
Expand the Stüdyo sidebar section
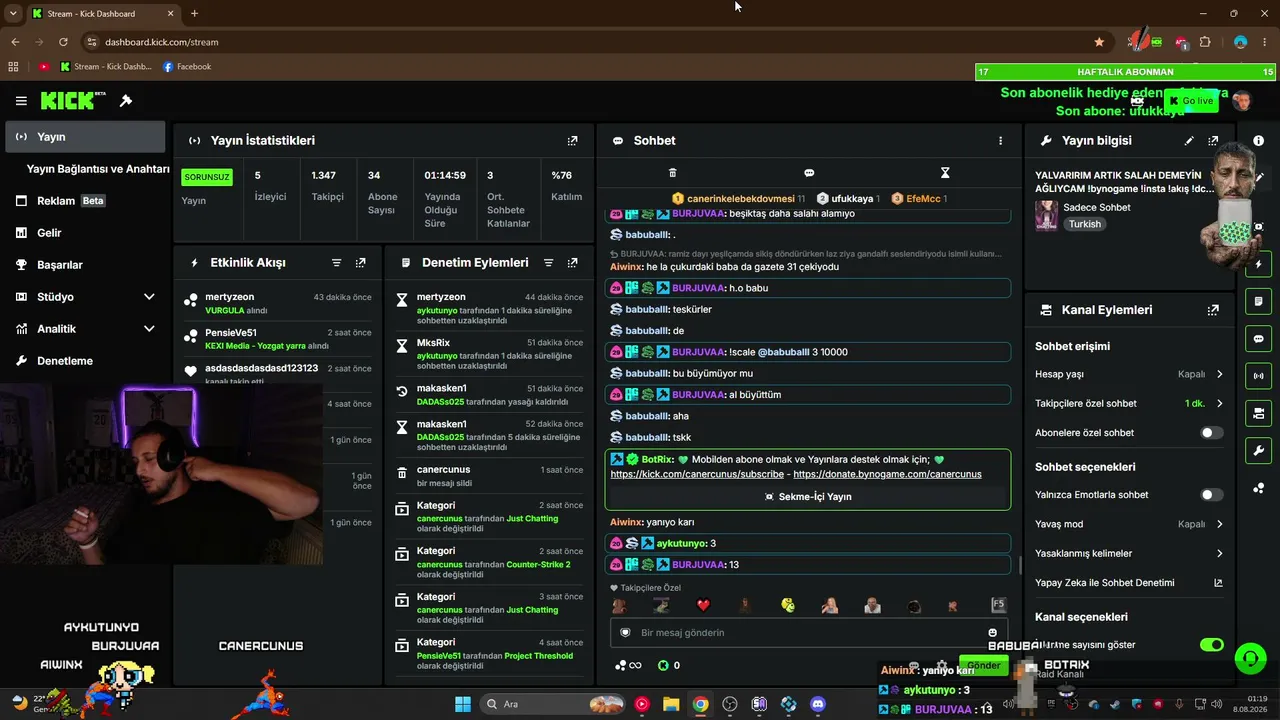(149, 297)
